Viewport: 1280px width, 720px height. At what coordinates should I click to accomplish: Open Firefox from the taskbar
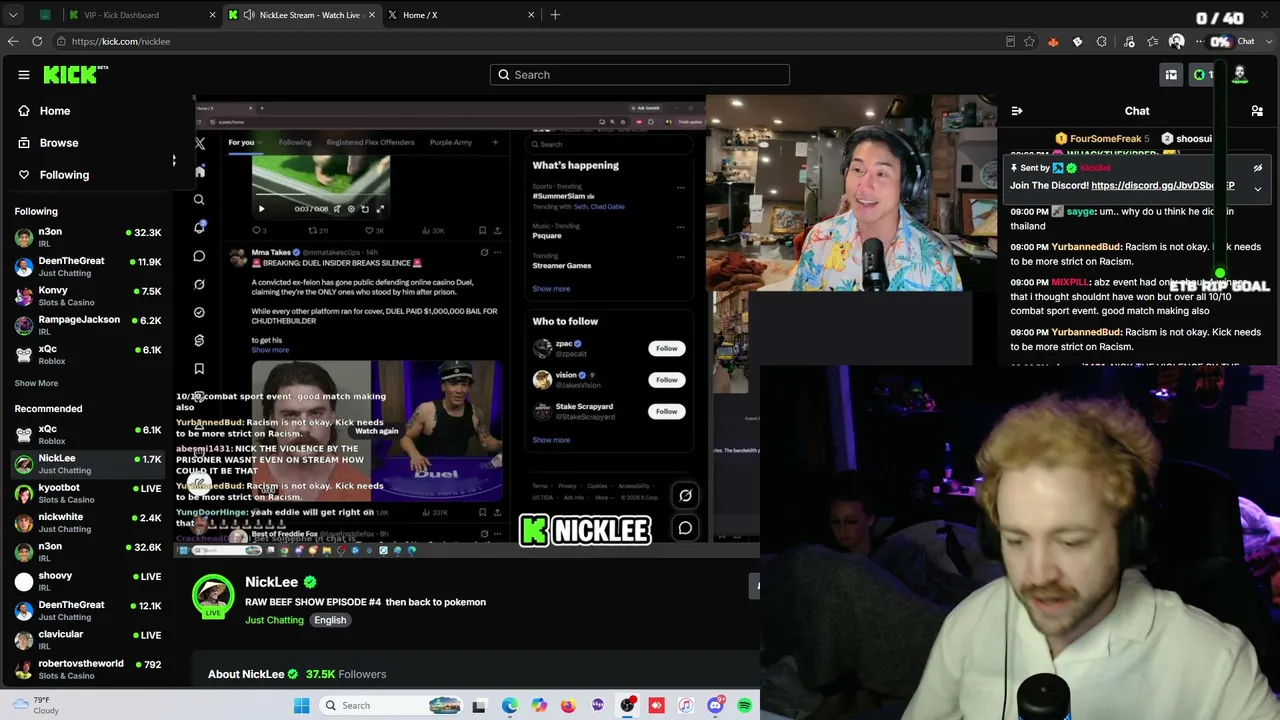pos(568,705)
